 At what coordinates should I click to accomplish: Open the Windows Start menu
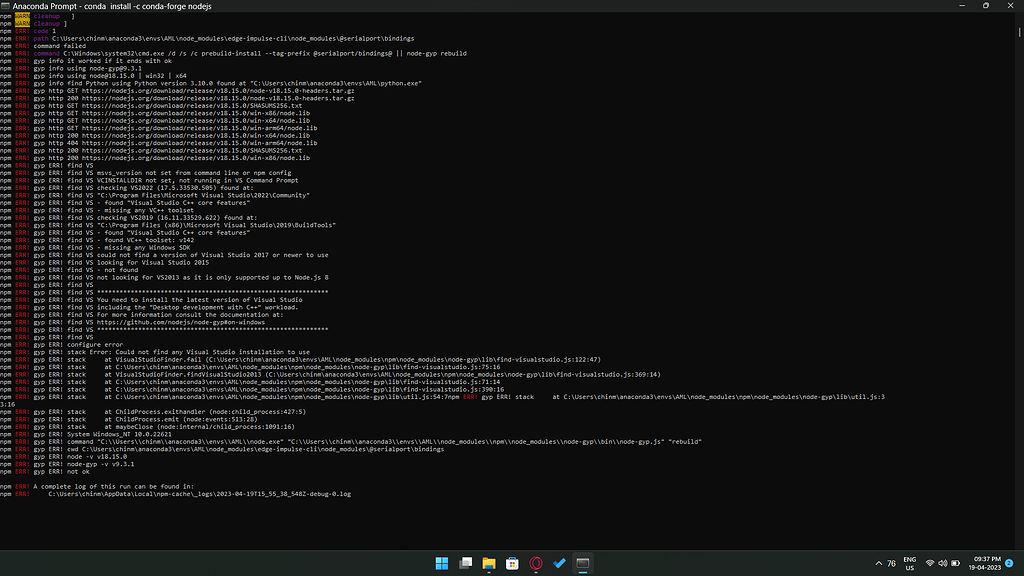pyautogui.click(x=439, y=563)
